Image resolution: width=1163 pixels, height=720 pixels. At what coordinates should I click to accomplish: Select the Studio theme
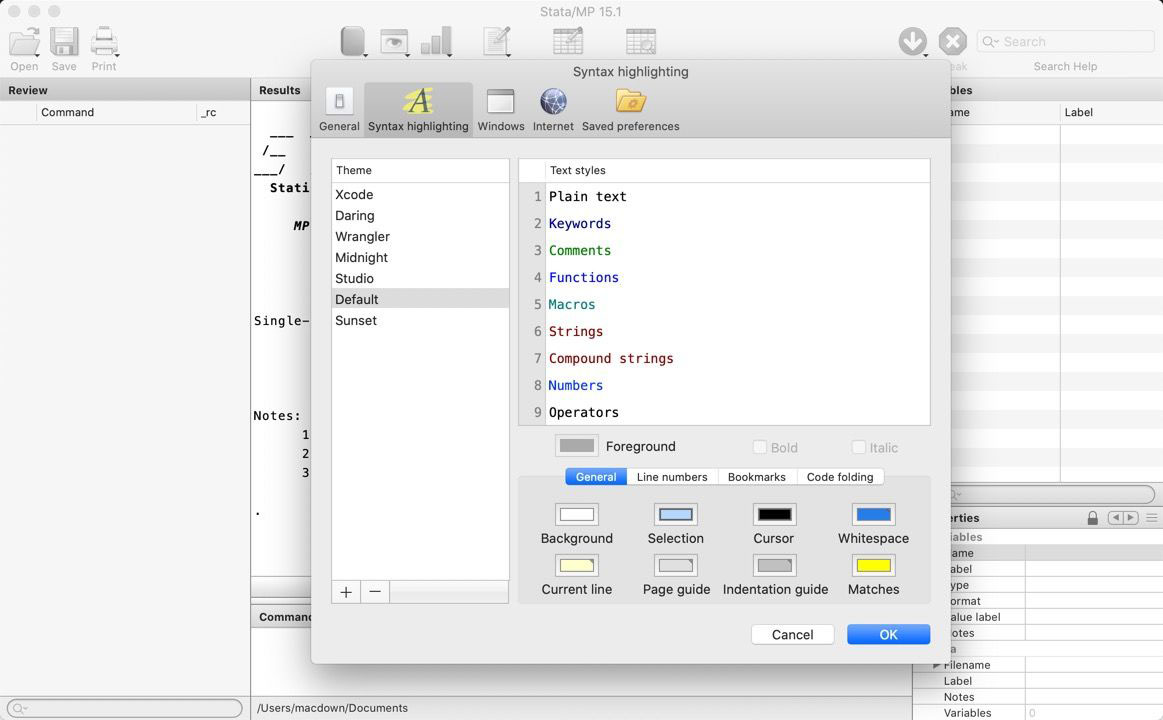[x=420, y=278]
